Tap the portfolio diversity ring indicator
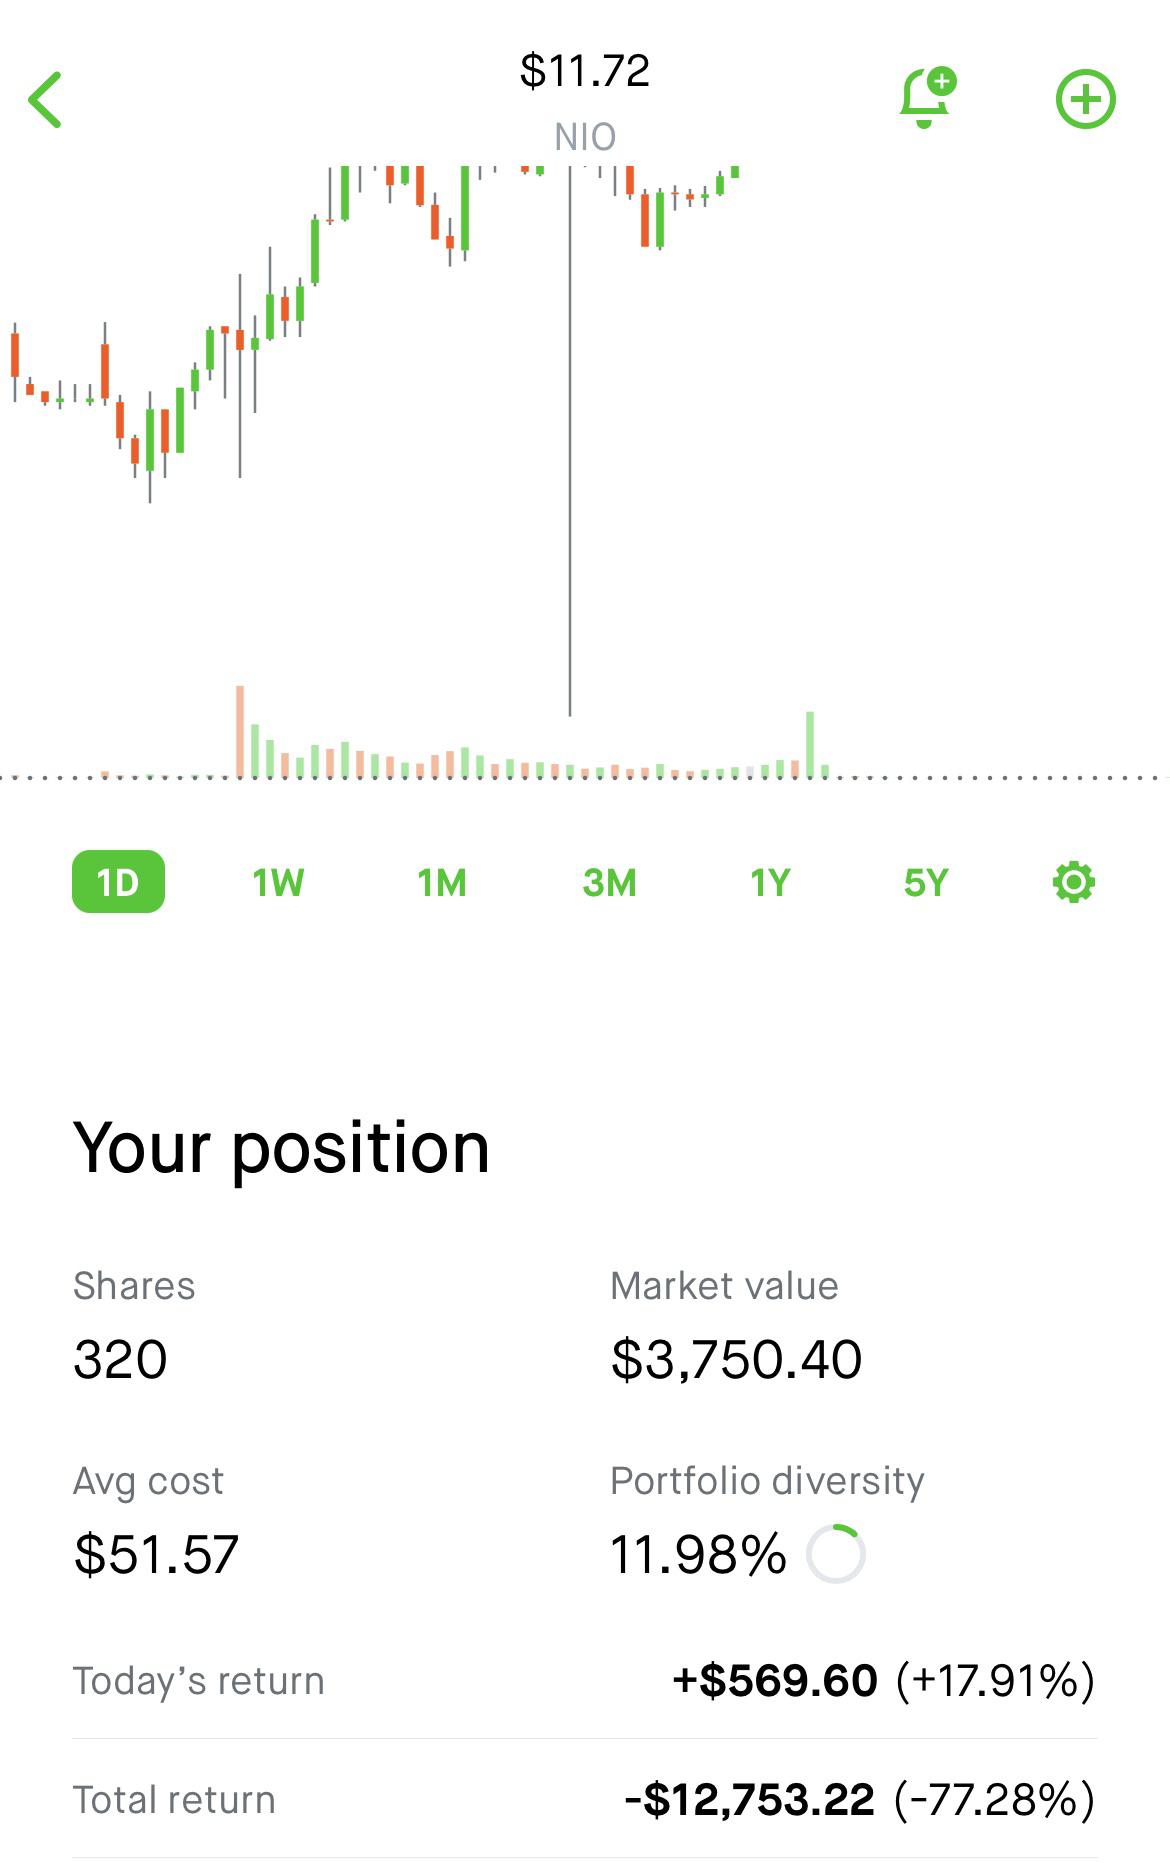 pyautogui.click(x=836, y=1554)
